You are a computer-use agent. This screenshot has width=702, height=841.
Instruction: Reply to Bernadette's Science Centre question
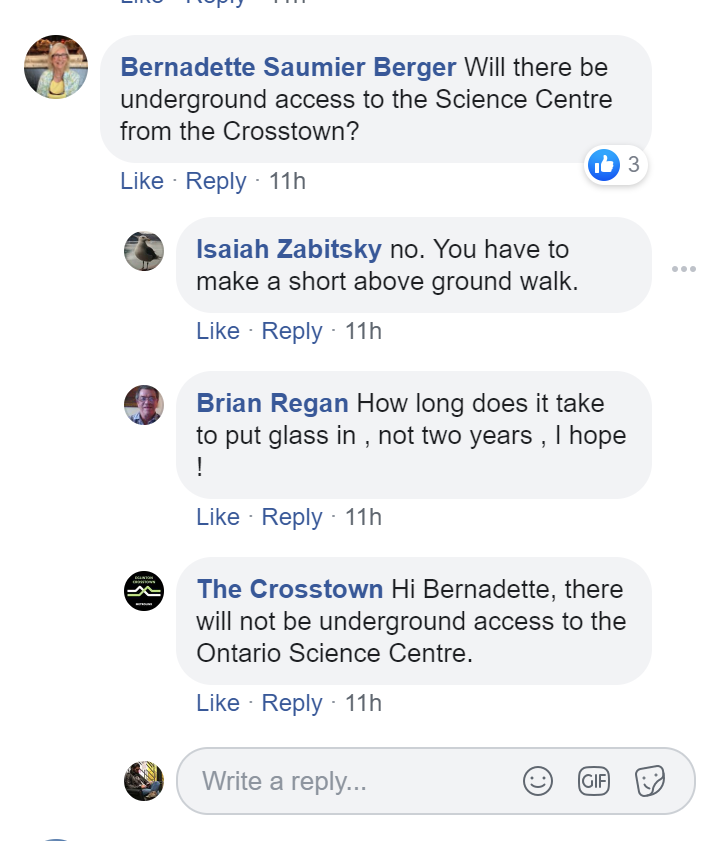point(216,181)
